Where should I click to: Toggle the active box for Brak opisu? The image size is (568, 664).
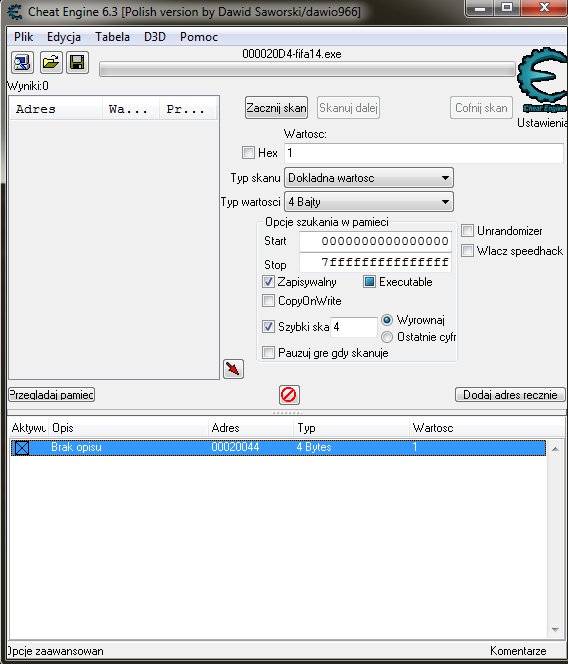(x=22, y=448)
